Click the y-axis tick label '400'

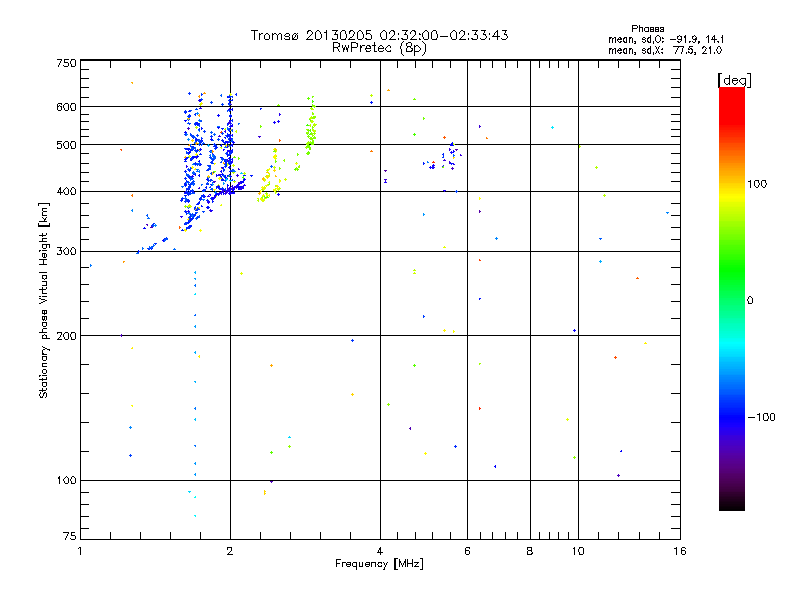(x=66, y=192)
